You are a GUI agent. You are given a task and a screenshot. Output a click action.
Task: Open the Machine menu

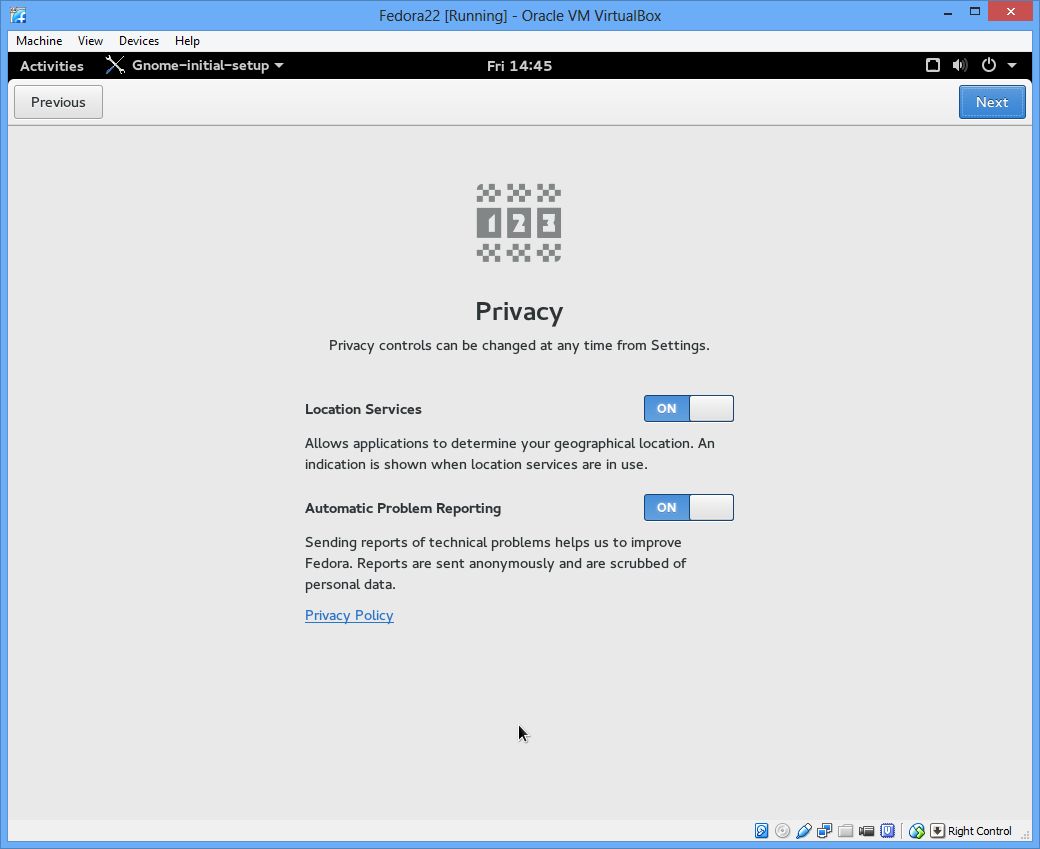tap(39, 40)
